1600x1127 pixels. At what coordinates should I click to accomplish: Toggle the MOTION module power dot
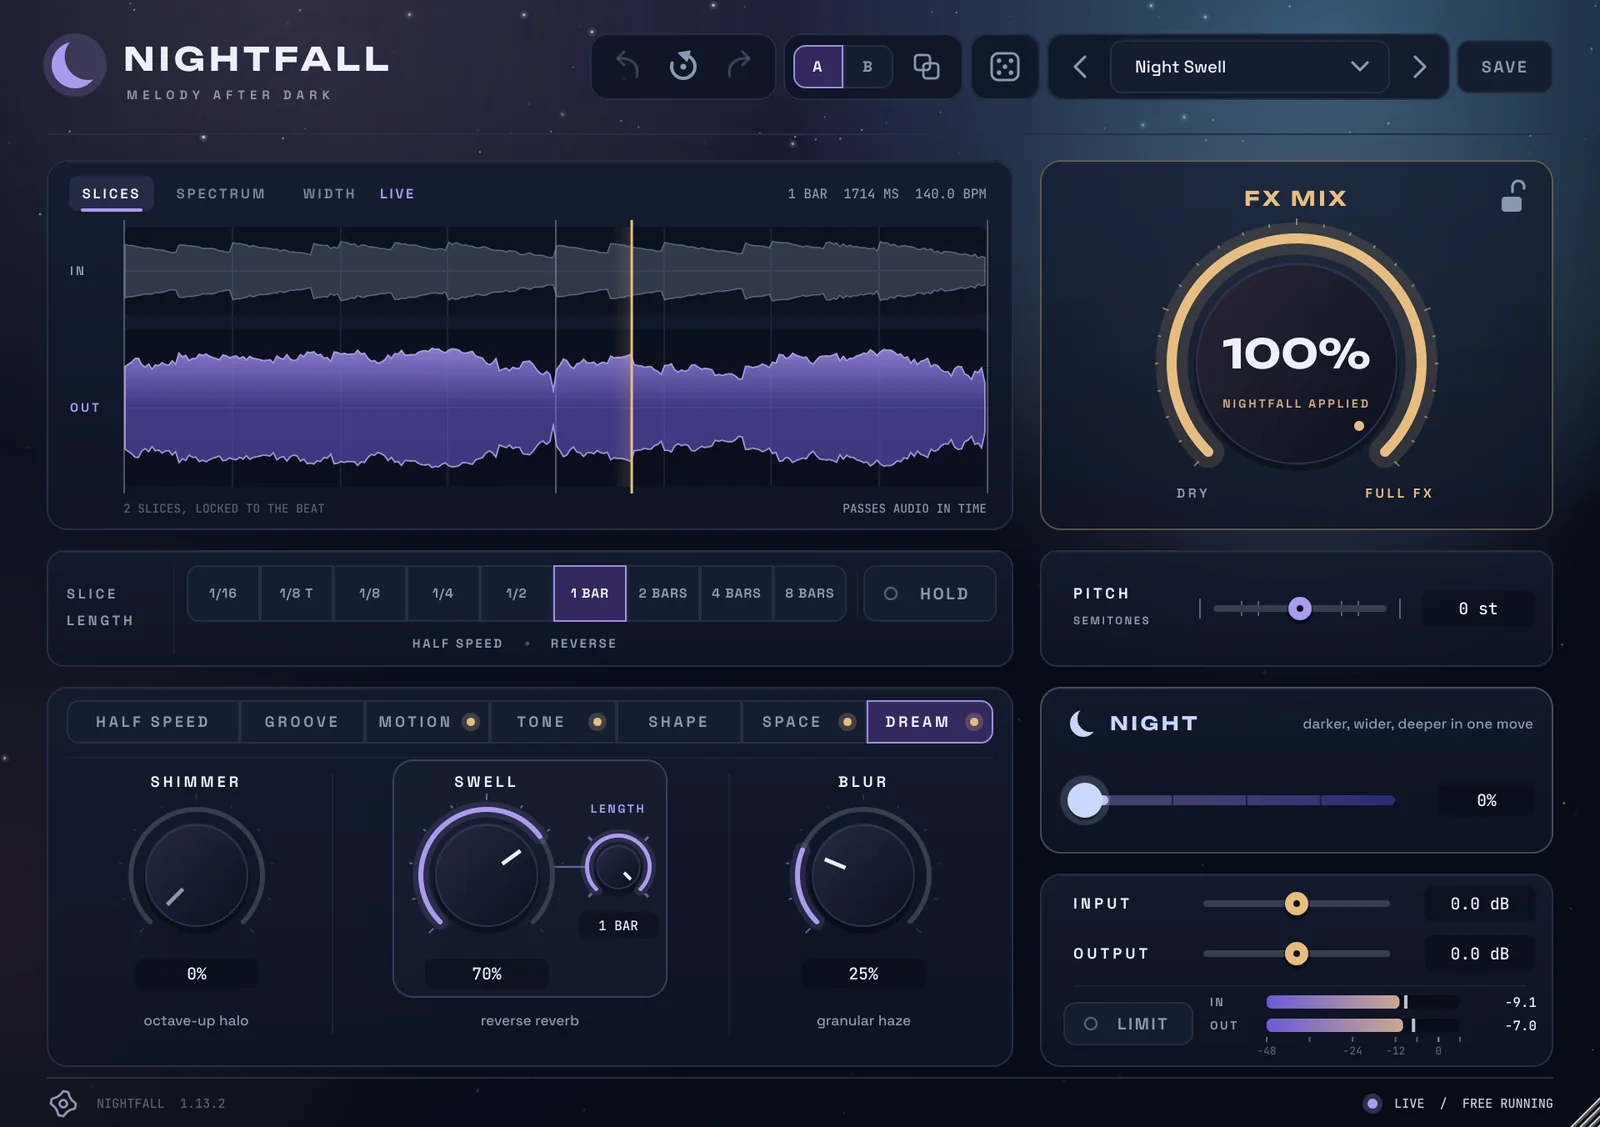[x=471, y=722]
